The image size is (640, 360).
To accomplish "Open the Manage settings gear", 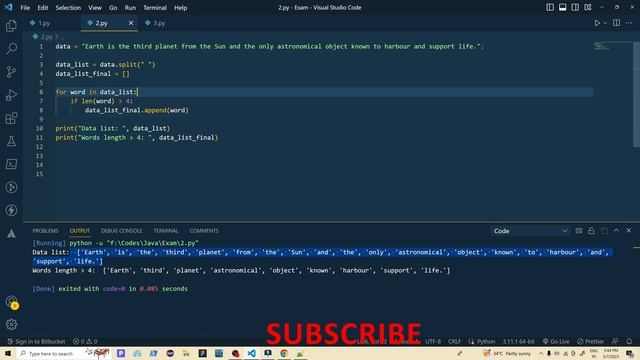I will pyautogui.click(x=11, y=324).
